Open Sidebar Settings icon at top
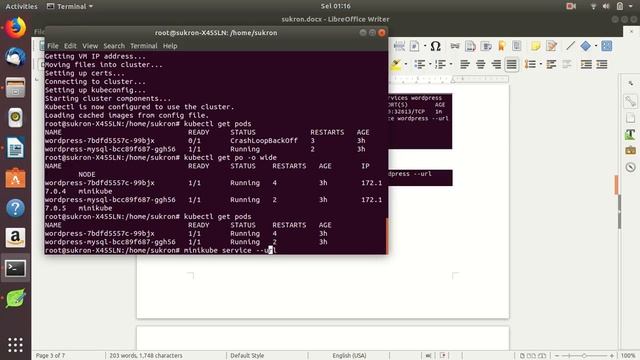640x360 pixels. [x=631, y=84]
